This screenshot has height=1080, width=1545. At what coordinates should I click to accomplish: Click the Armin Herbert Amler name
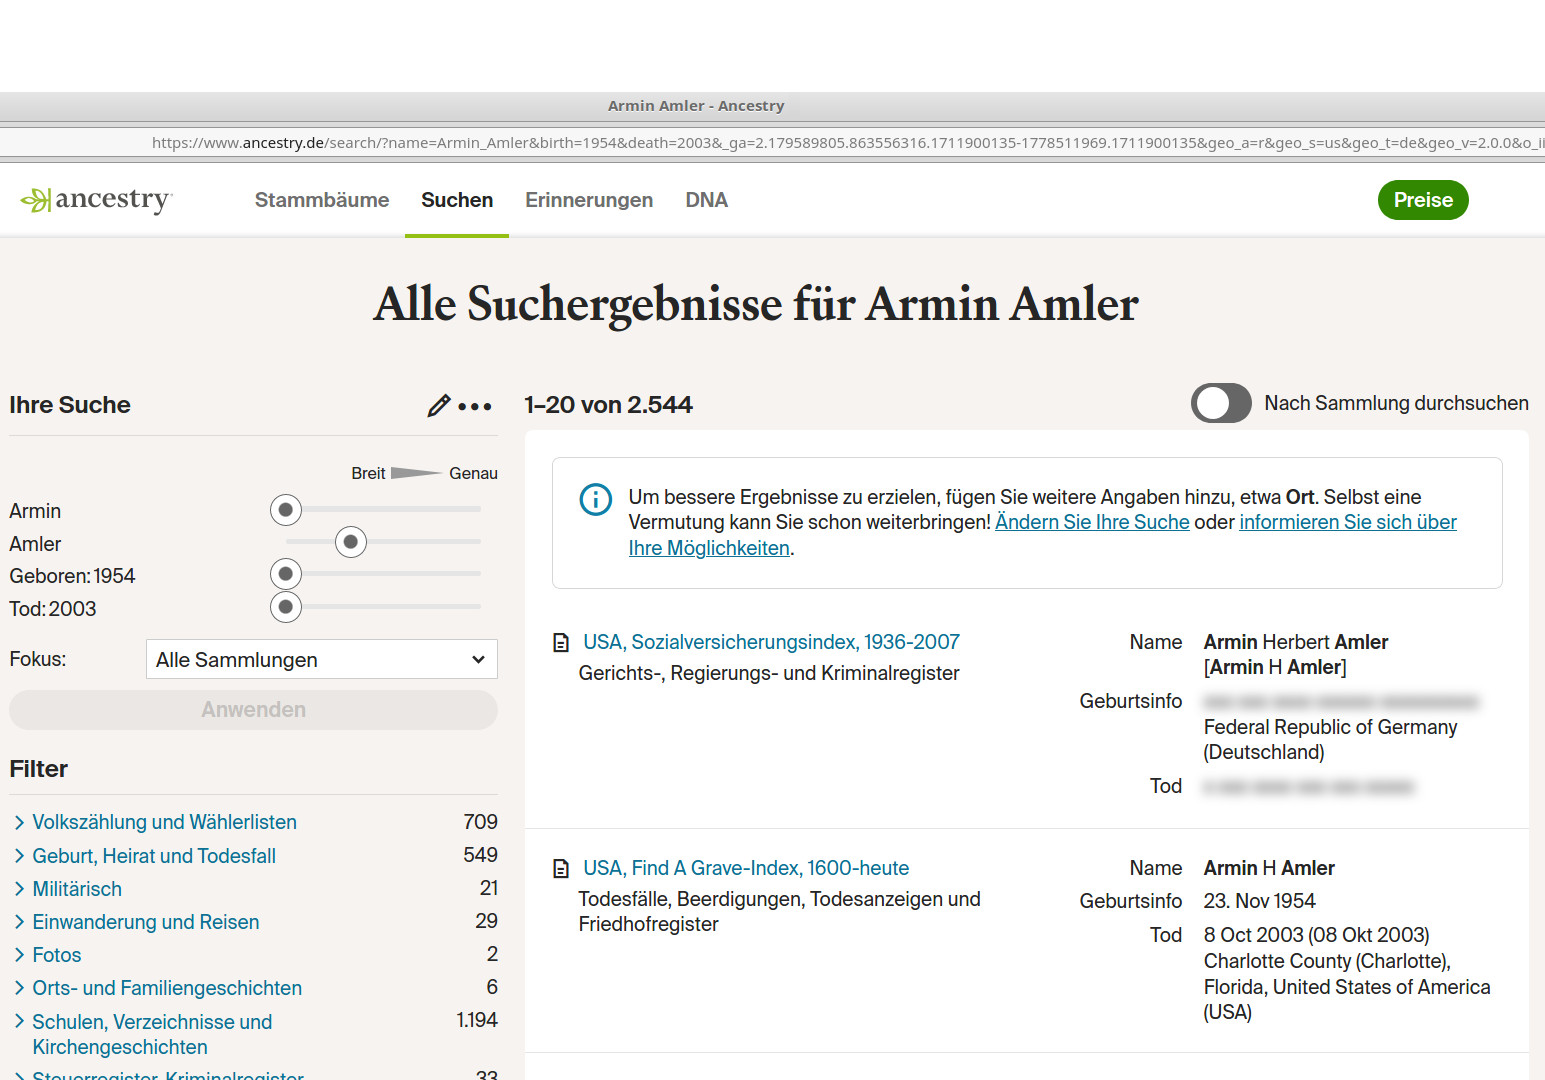pyautogui.click(x=1296, y=642)
